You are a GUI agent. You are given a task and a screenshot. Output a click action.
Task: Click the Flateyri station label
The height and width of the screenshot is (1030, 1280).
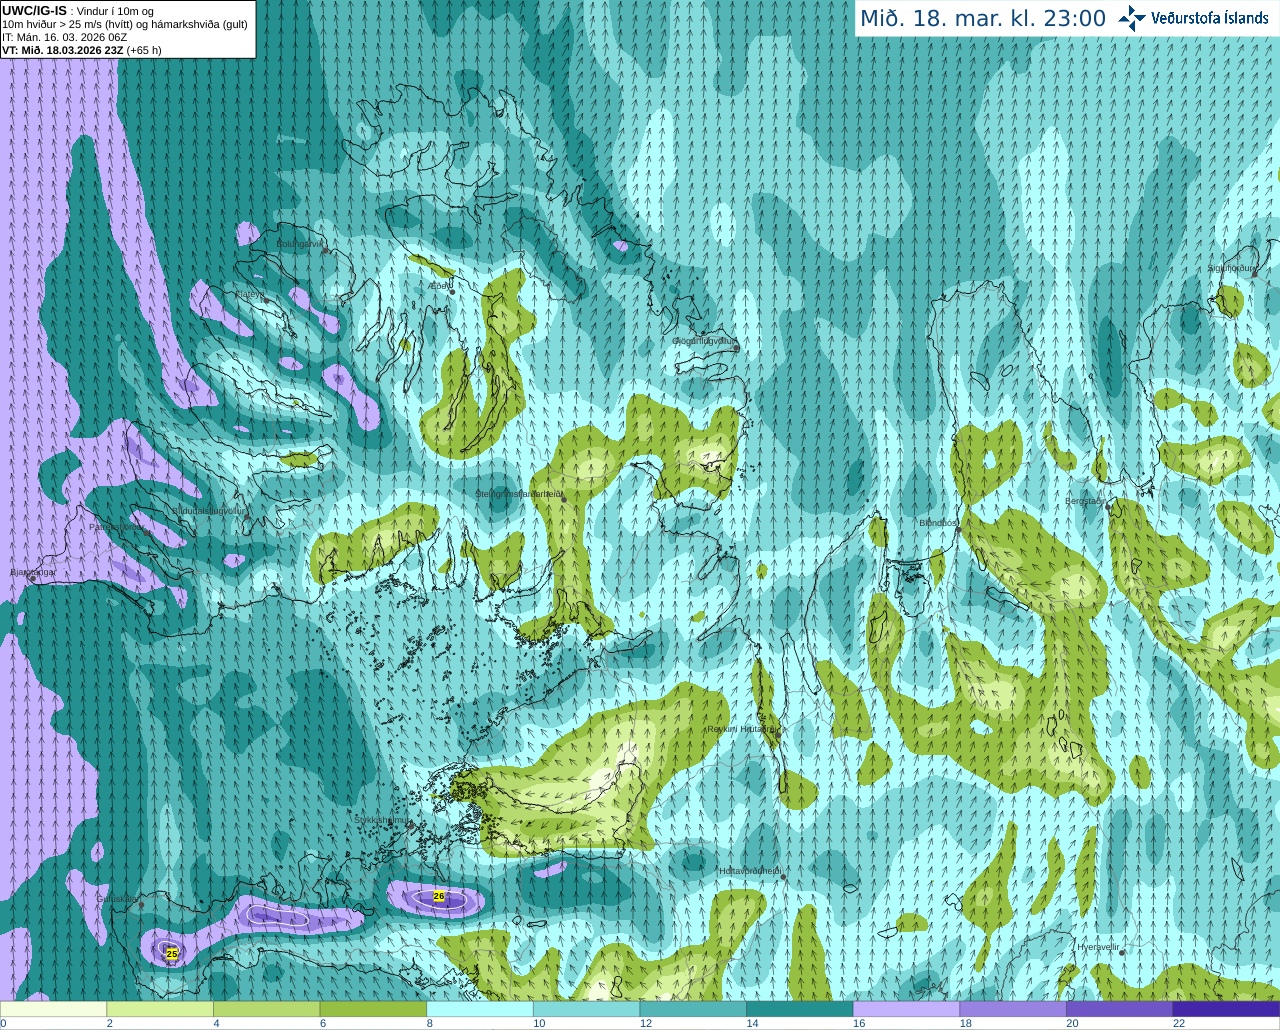[249, 294]
